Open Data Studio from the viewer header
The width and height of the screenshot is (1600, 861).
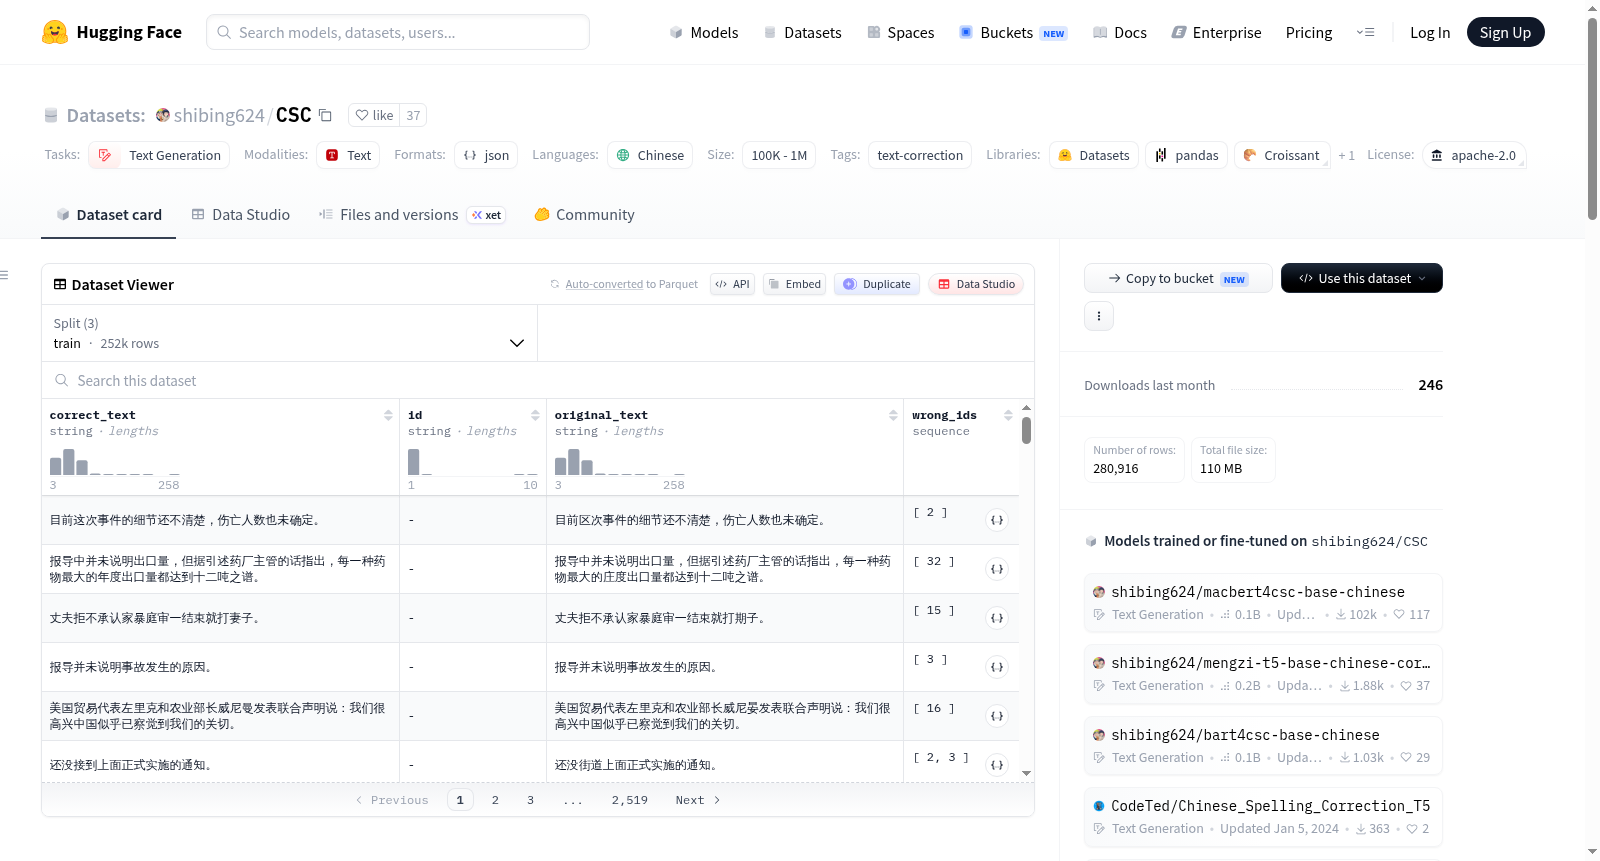(x=976, y=284)
